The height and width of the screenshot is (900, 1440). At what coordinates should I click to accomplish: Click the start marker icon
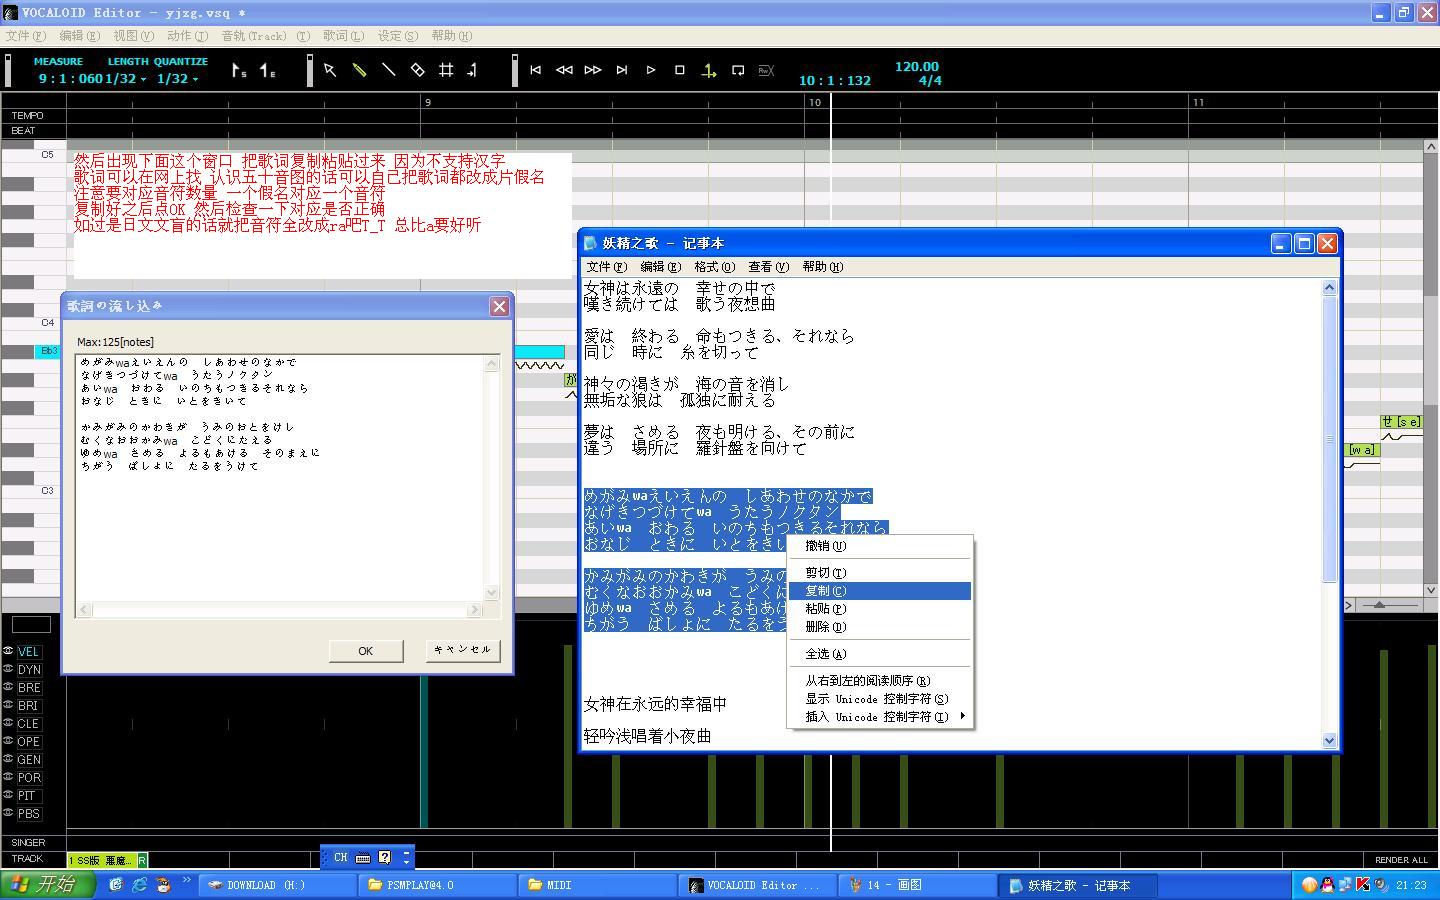[239, 70]
